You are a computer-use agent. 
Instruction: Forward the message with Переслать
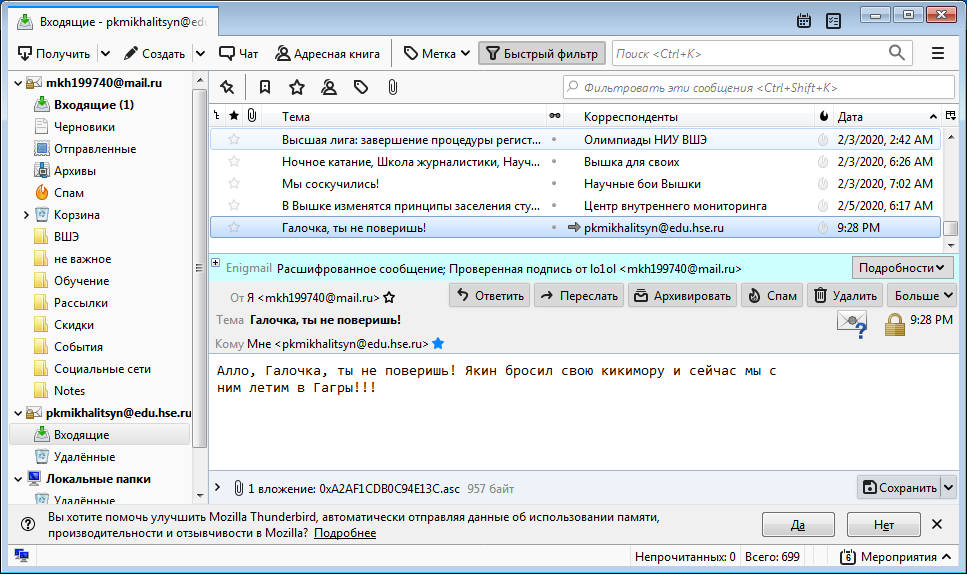point(578,296)
